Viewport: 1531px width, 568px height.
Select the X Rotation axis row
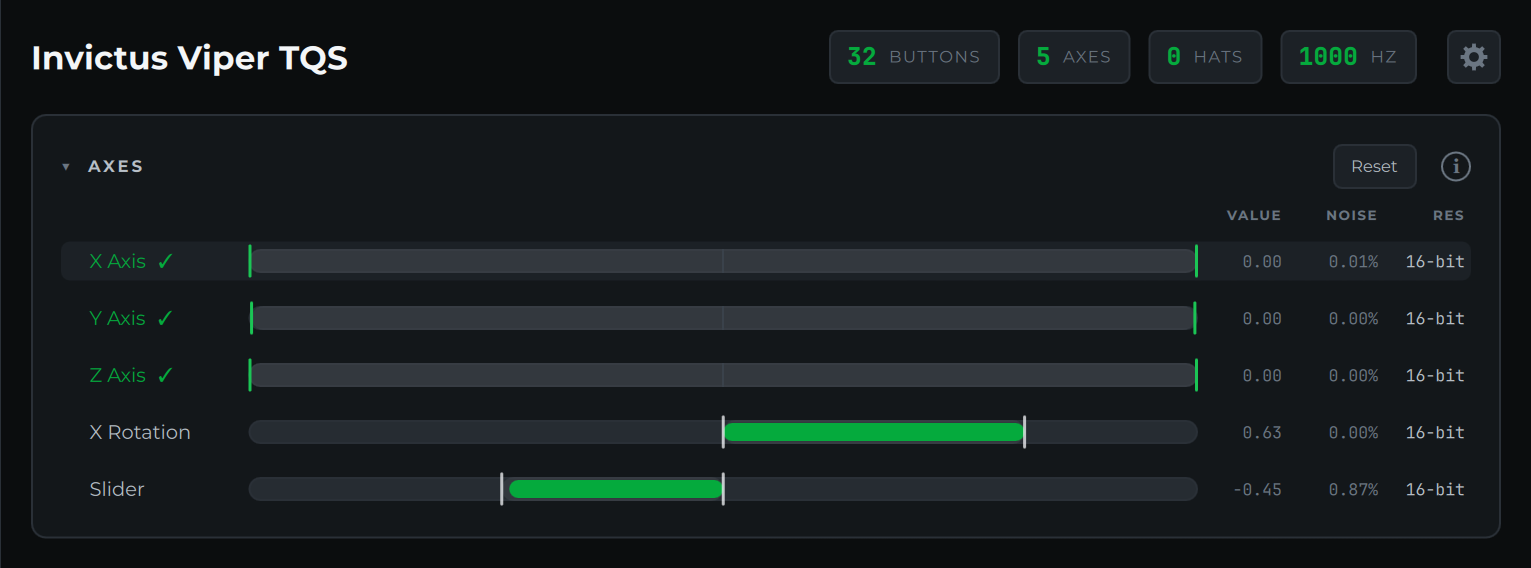tap(766, 432)
